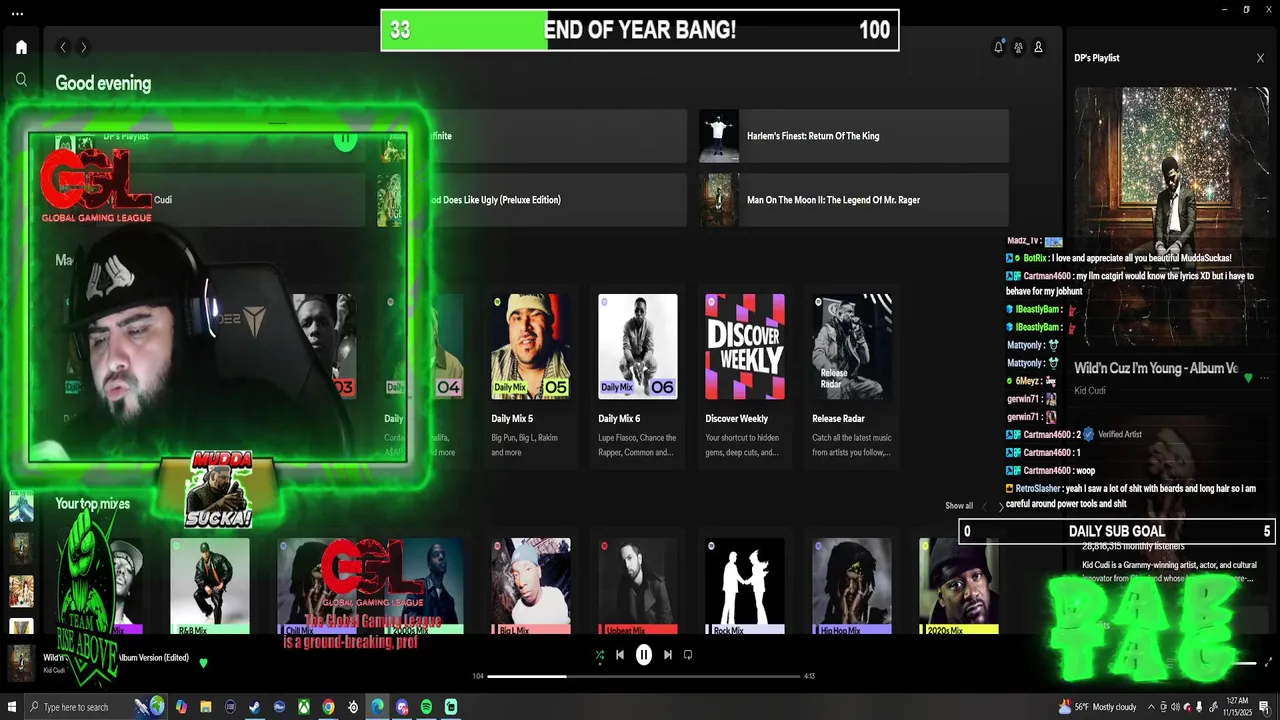This screenshot has width=1280, height=720.
Task: Open Xbox app from taskbar
Action: pyautogui.click(x=304, y=707)
